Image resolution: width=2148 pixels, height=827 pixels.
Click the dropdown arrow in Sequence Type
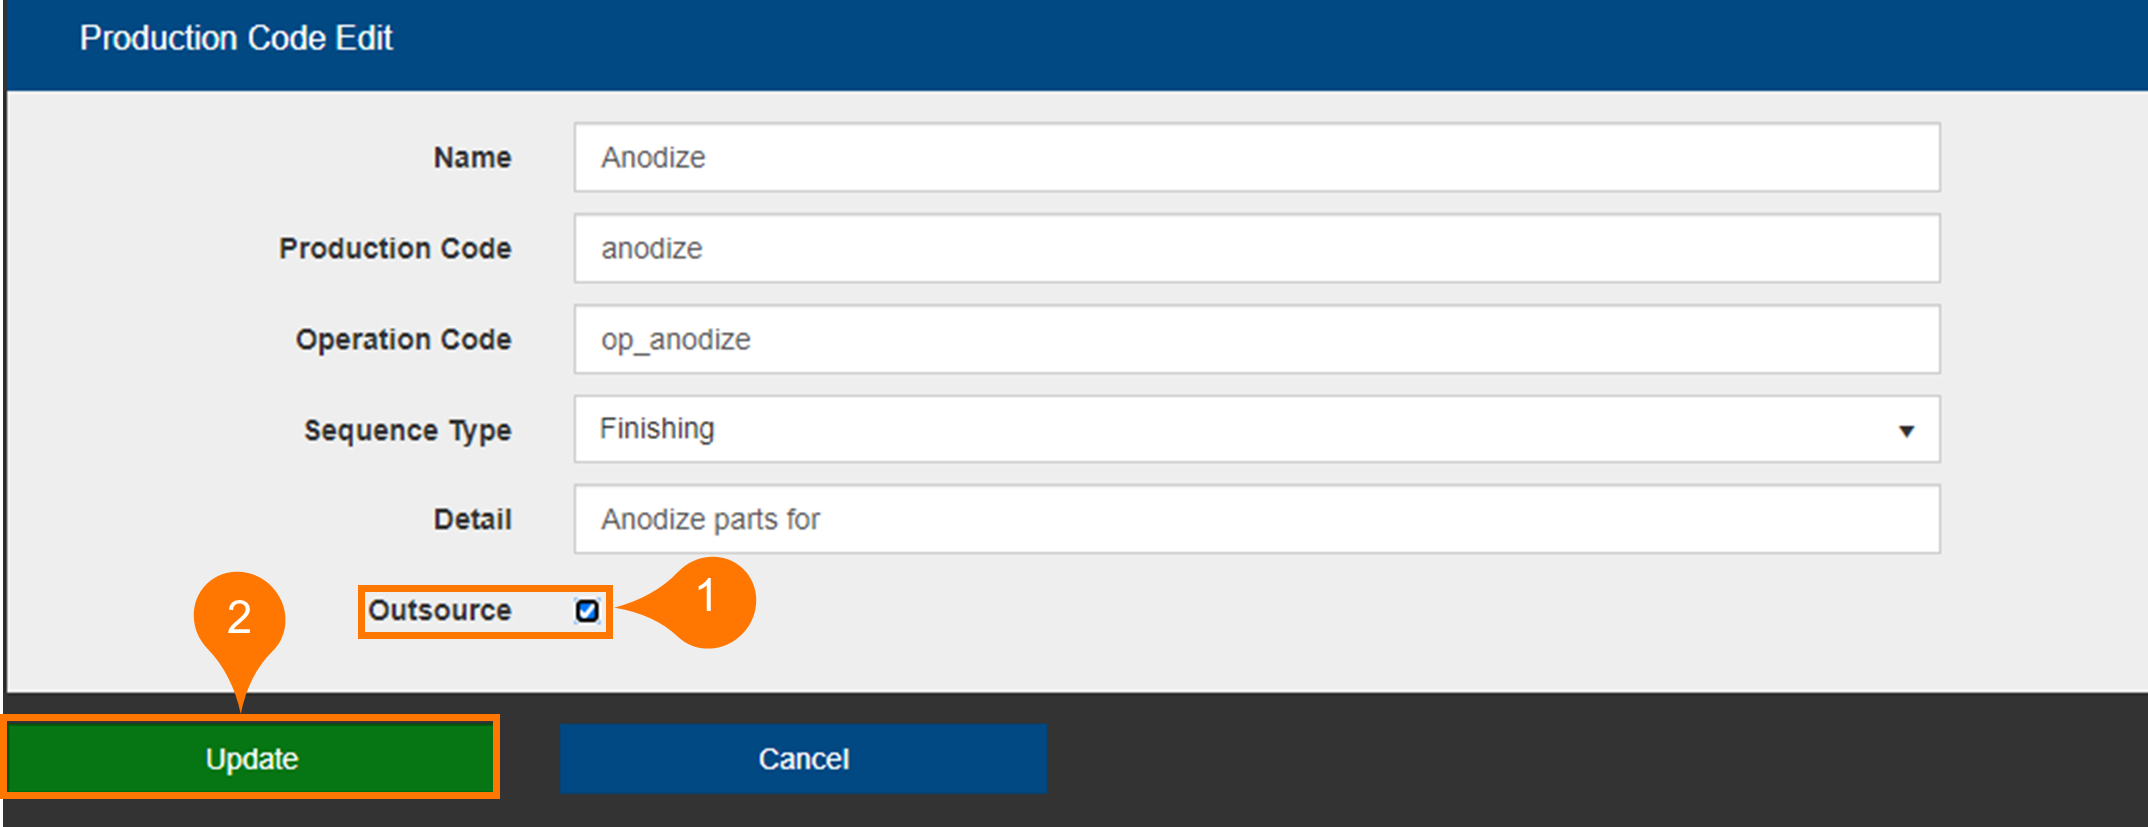point(1906,431)
